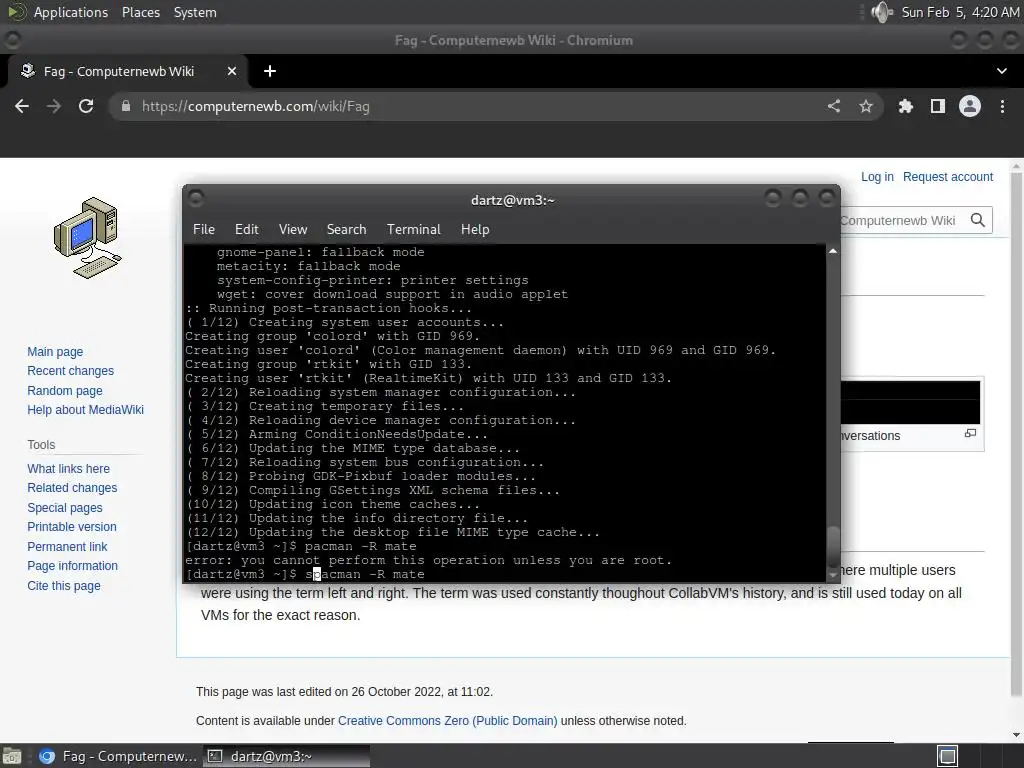Open the terminal File menu
1024x768 pixels.
click(204, 229)
